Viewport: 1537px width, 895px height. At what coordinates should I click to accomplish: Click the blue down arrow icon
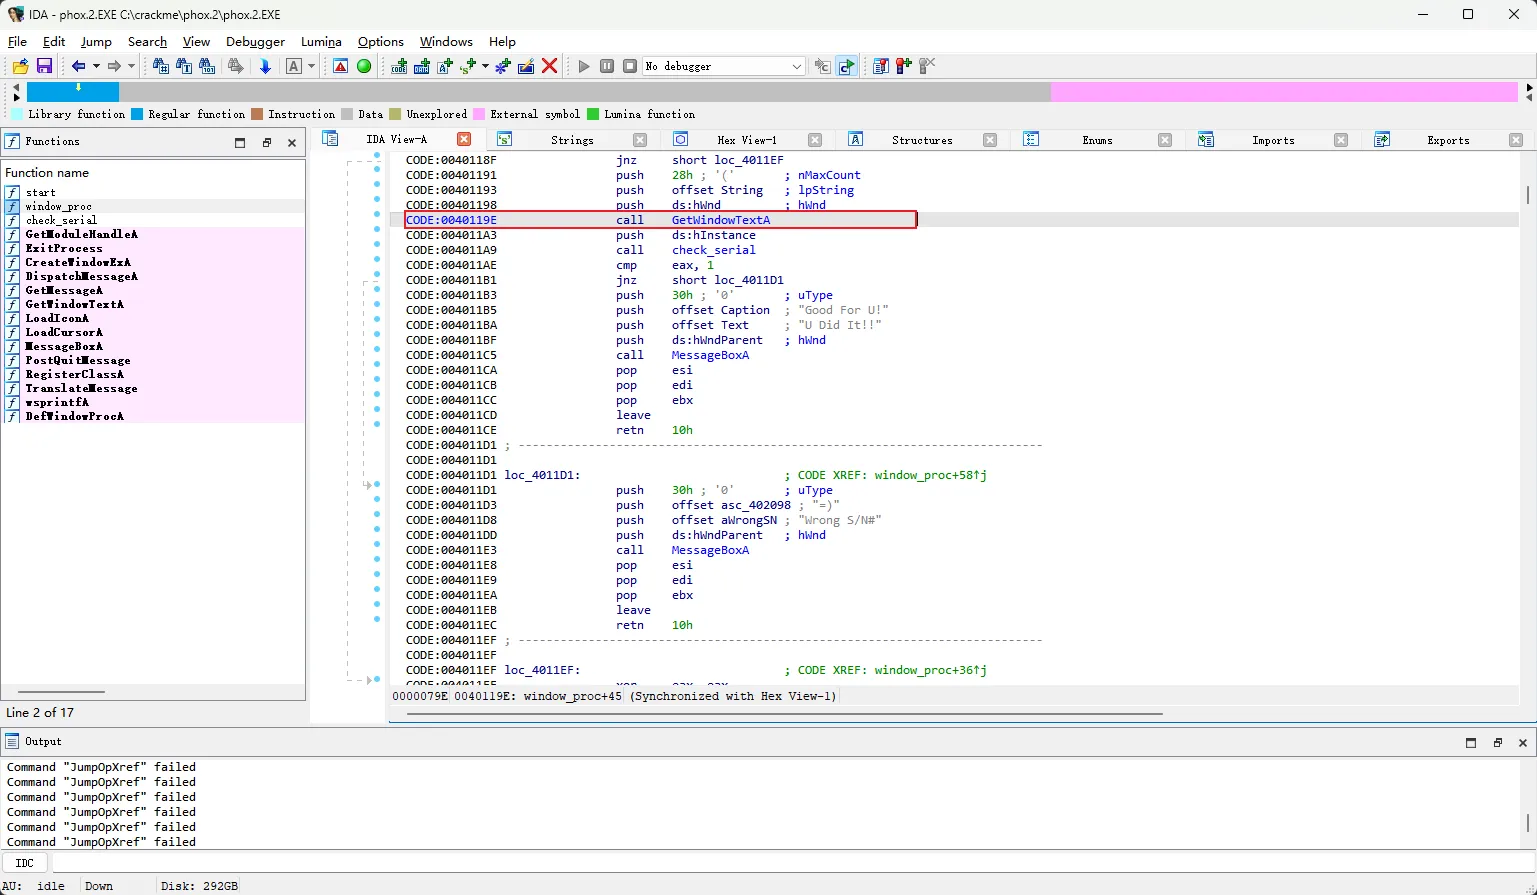coord(265,66)
